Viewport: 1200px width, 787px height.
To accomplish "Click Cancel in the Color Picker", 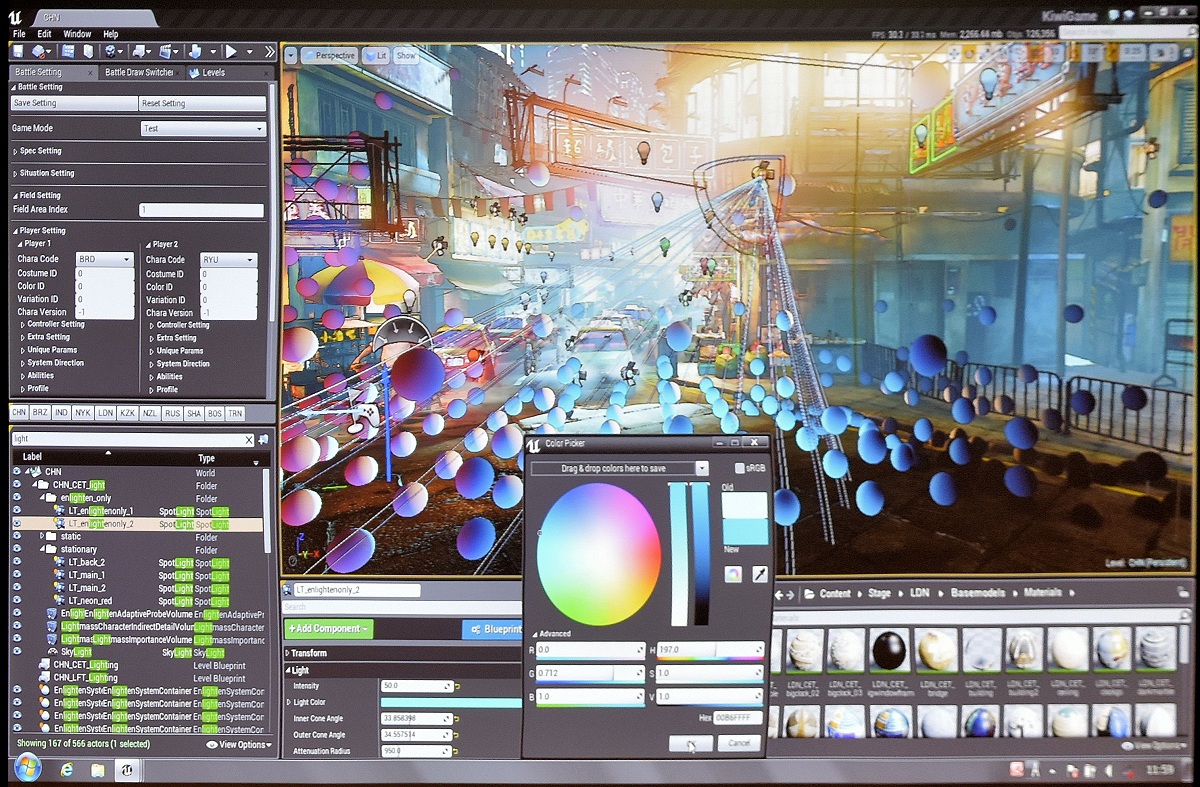I will point(739,743).
